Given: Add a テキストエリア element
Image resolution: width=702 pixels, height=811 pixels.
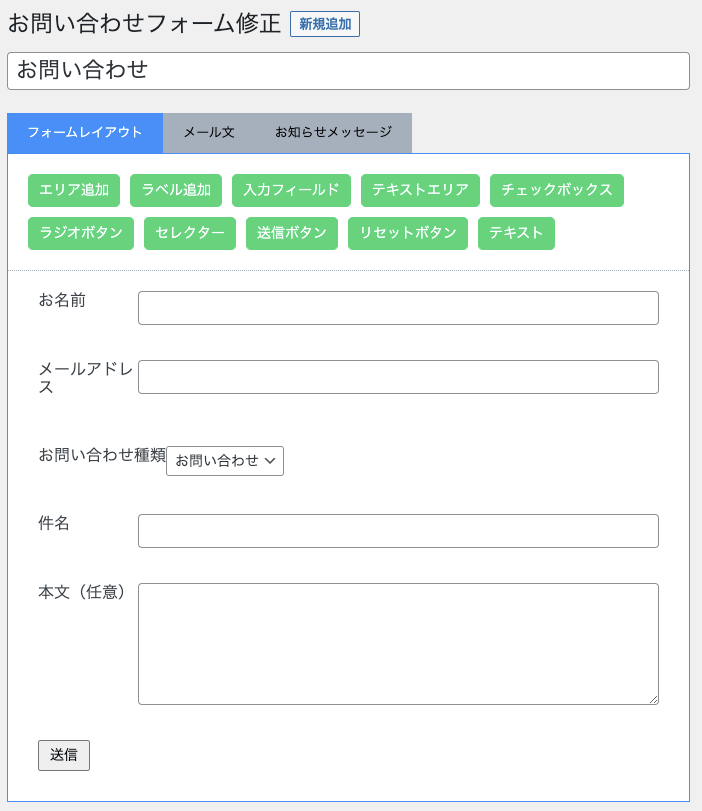Looking at the screenshot, I should [x=420, y=190].
